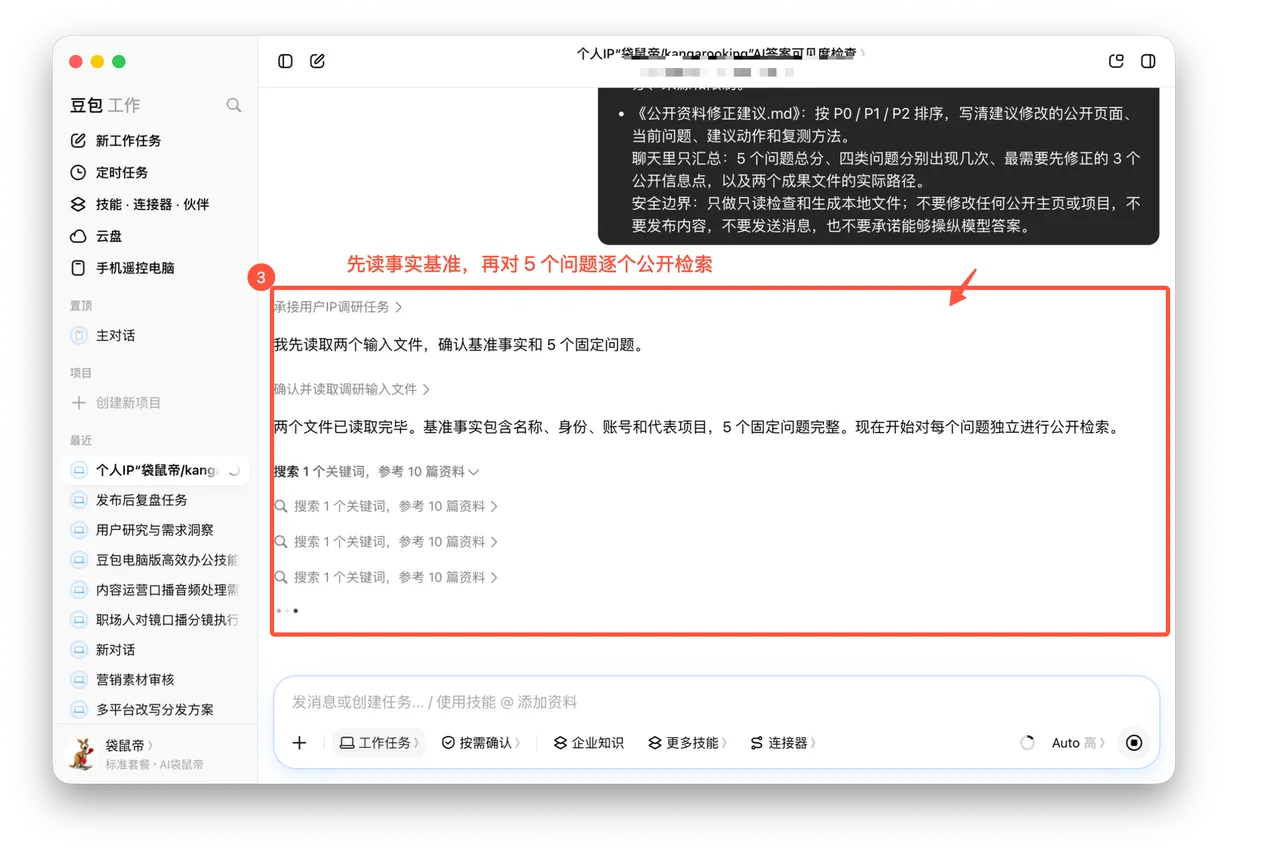The image size is (1280, 853).
Task: Open the 职场人对镜口播分镜 conversation
Action: click(155, 620)
